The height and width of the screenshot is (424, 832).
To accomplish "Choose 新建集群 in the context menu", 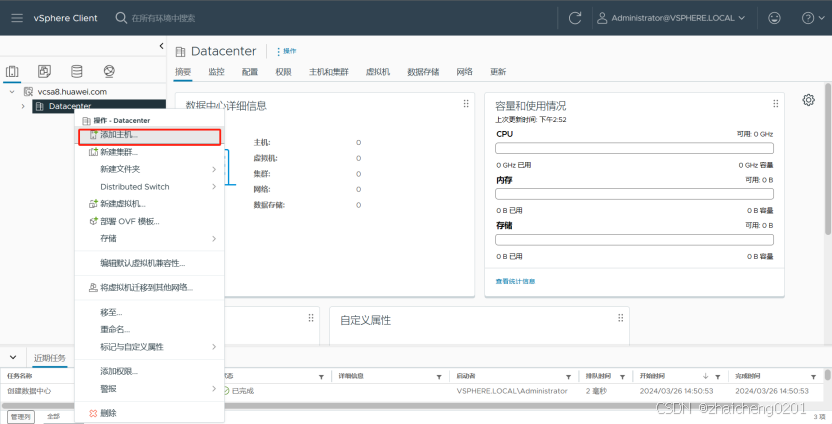I will (150, 152).
